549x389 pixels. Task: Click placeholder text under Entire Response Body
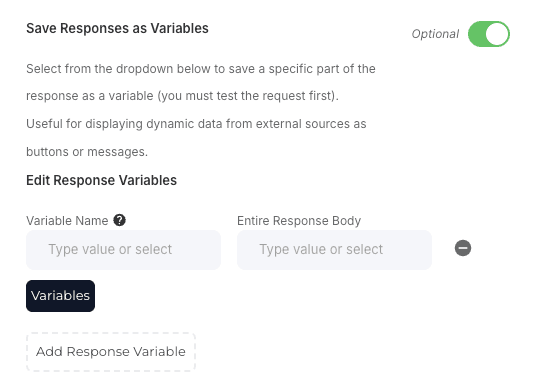click(321, 249)
